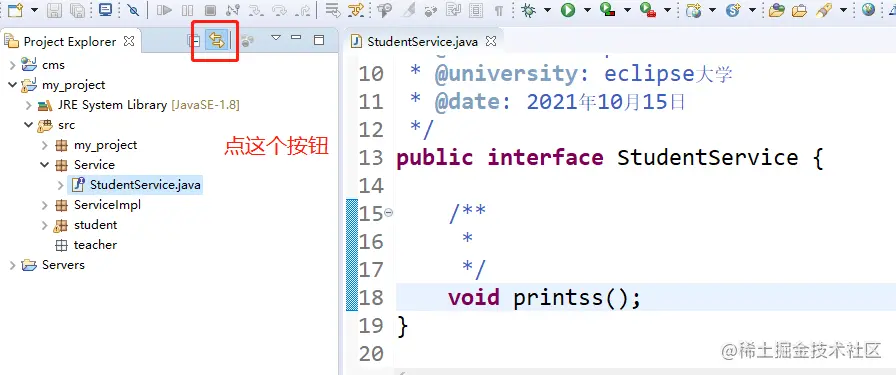Click the Run External Tools toolbox icon
Viewport: 896px width, 375px height.
coord(647,10)
